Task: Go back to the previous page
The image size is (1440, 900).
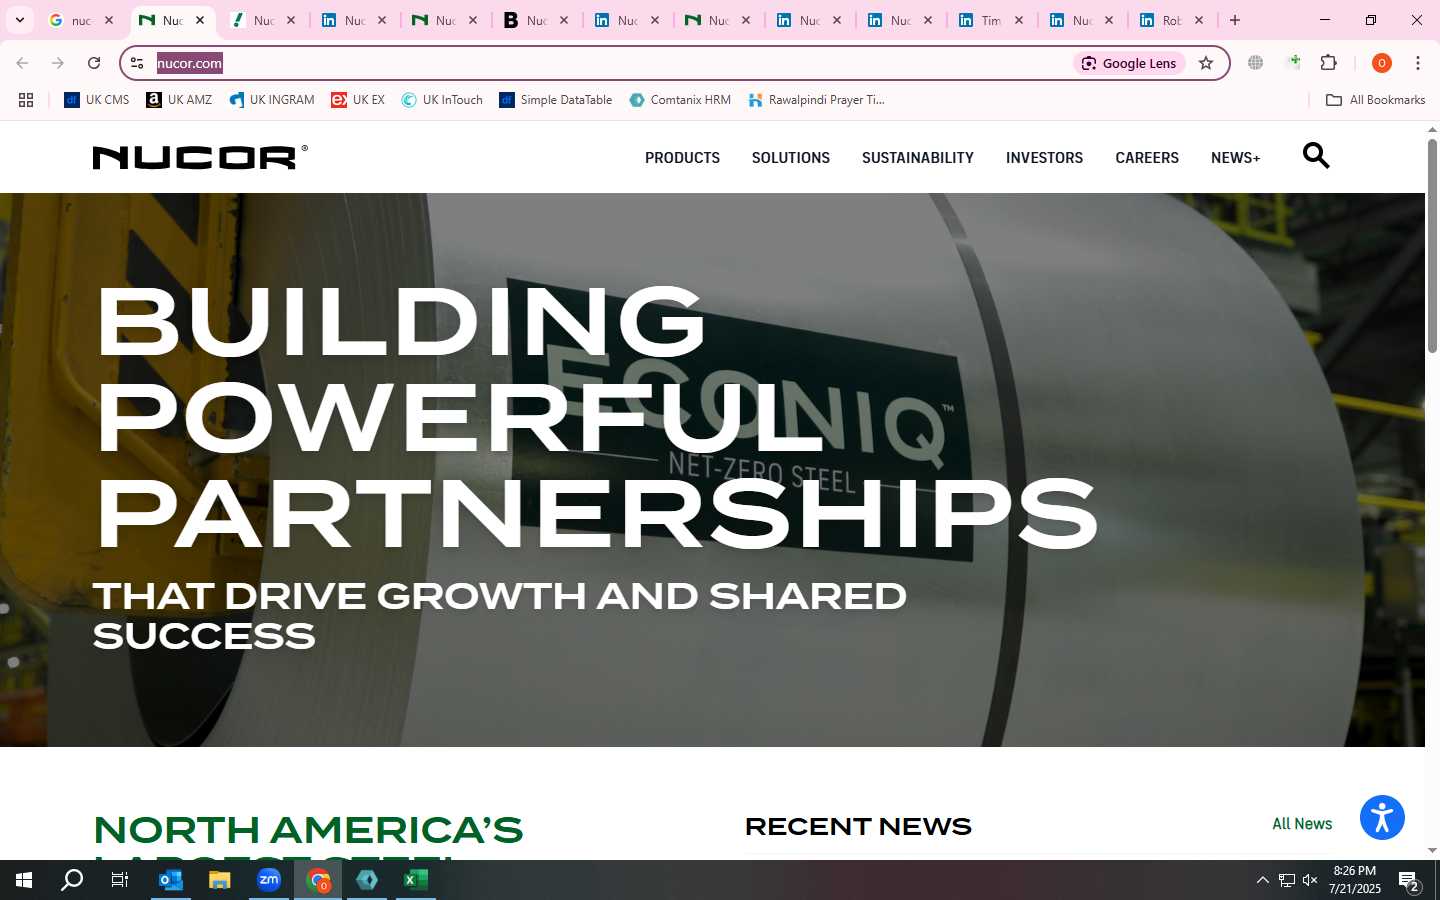Action: (x=22, y=63)
